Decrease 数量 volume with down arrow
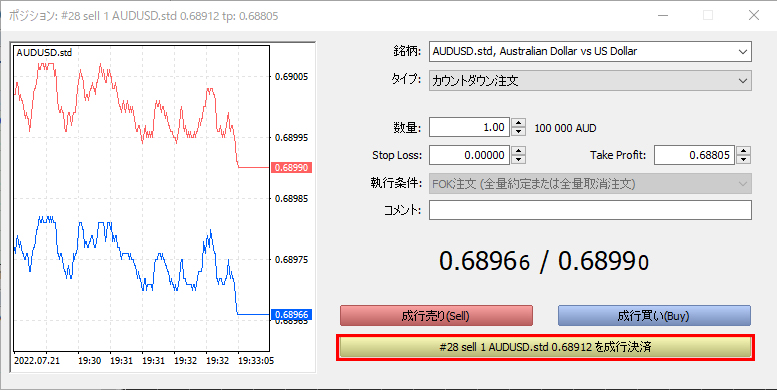The width and height of the screenshot is (777, 390). click(x=518, y=131)
